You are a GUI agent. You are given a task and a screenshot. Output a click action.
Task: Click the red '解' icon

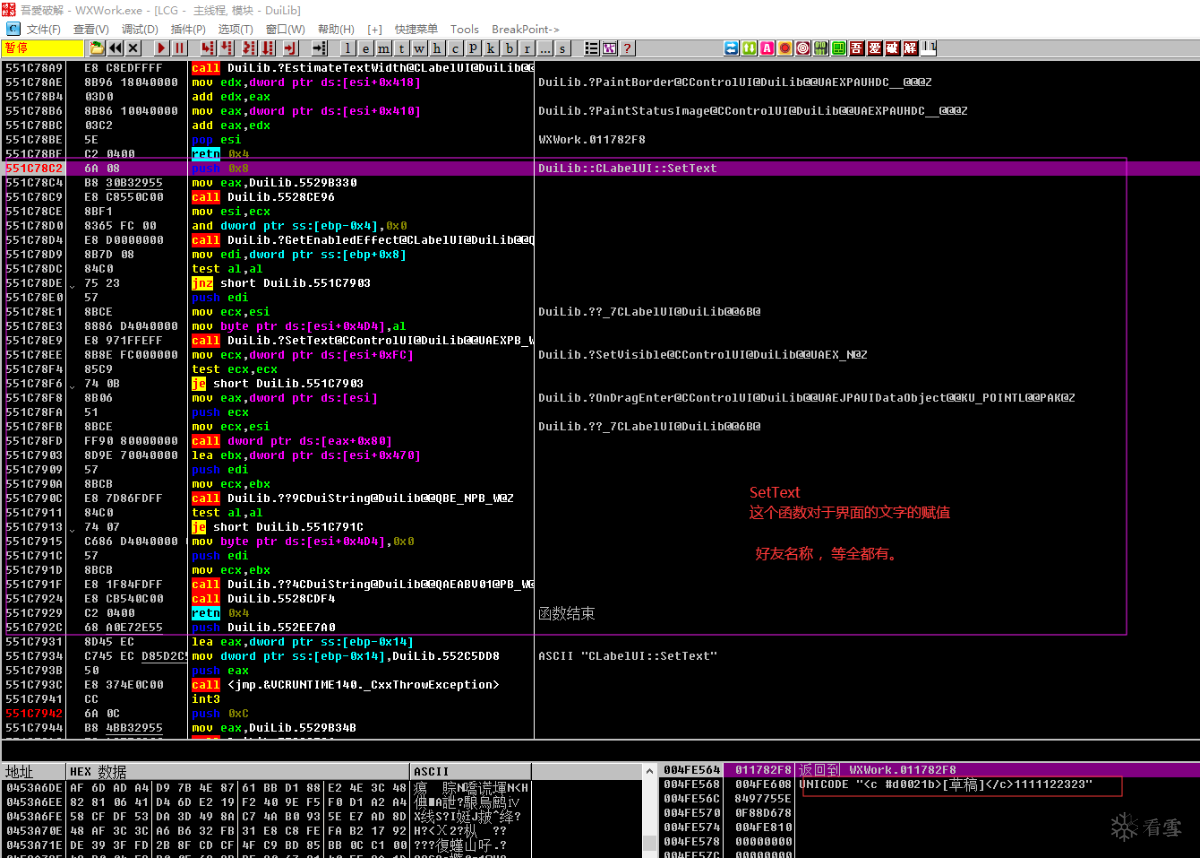click(910, 47)
